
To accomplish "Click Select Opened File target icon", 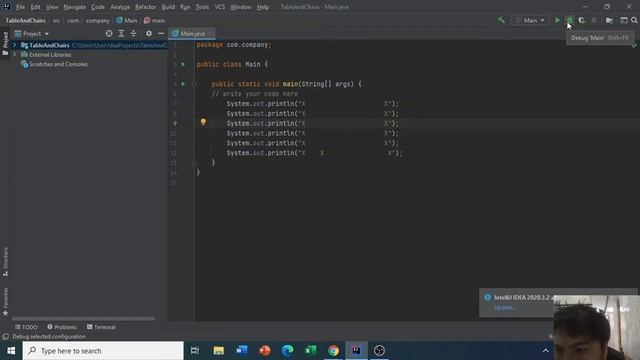I will click(109, 33).
